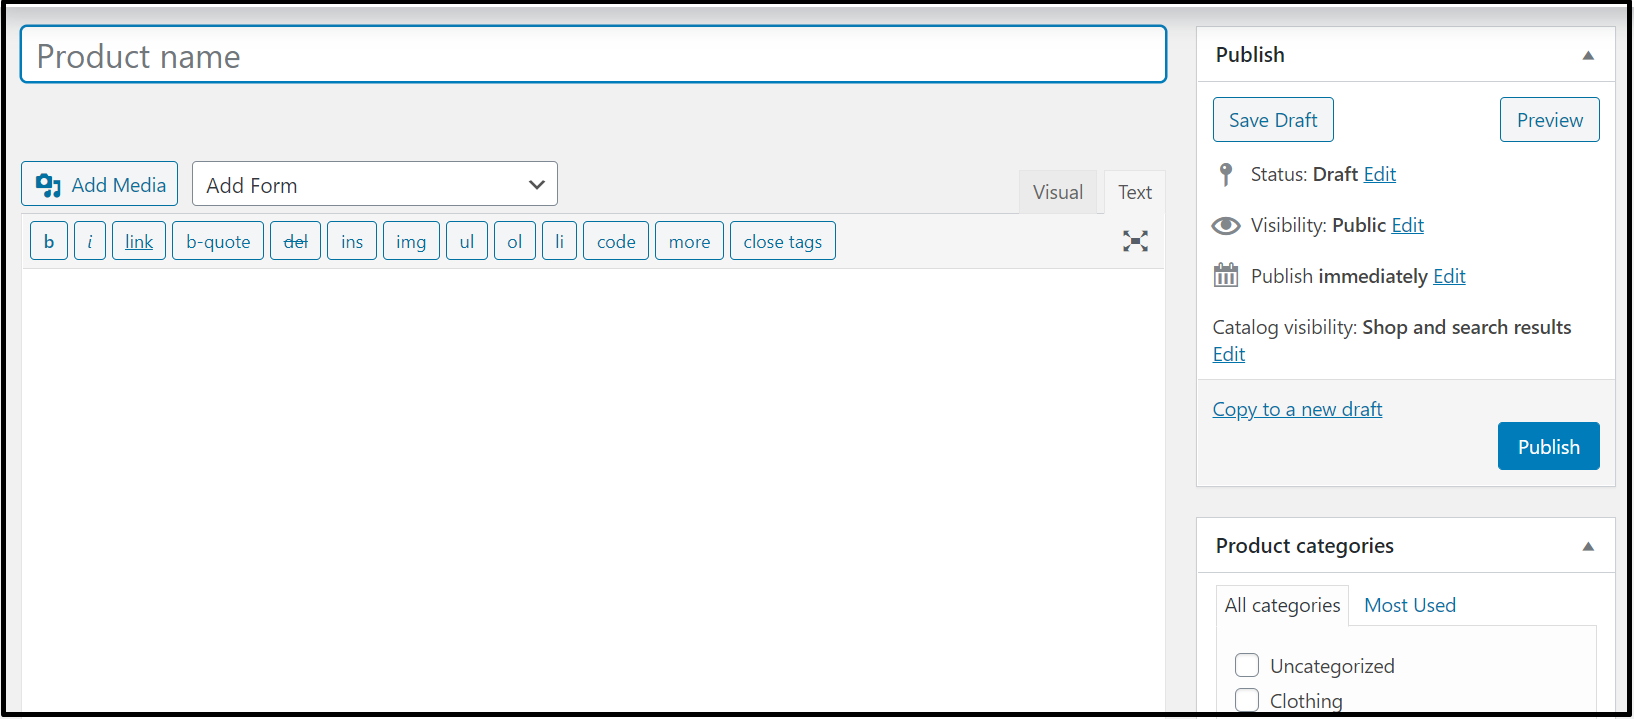The height and width of the screenshot is (719, 1634).
Task: Insert a hyperlink using link button
Action: click(x=139, y=241)
